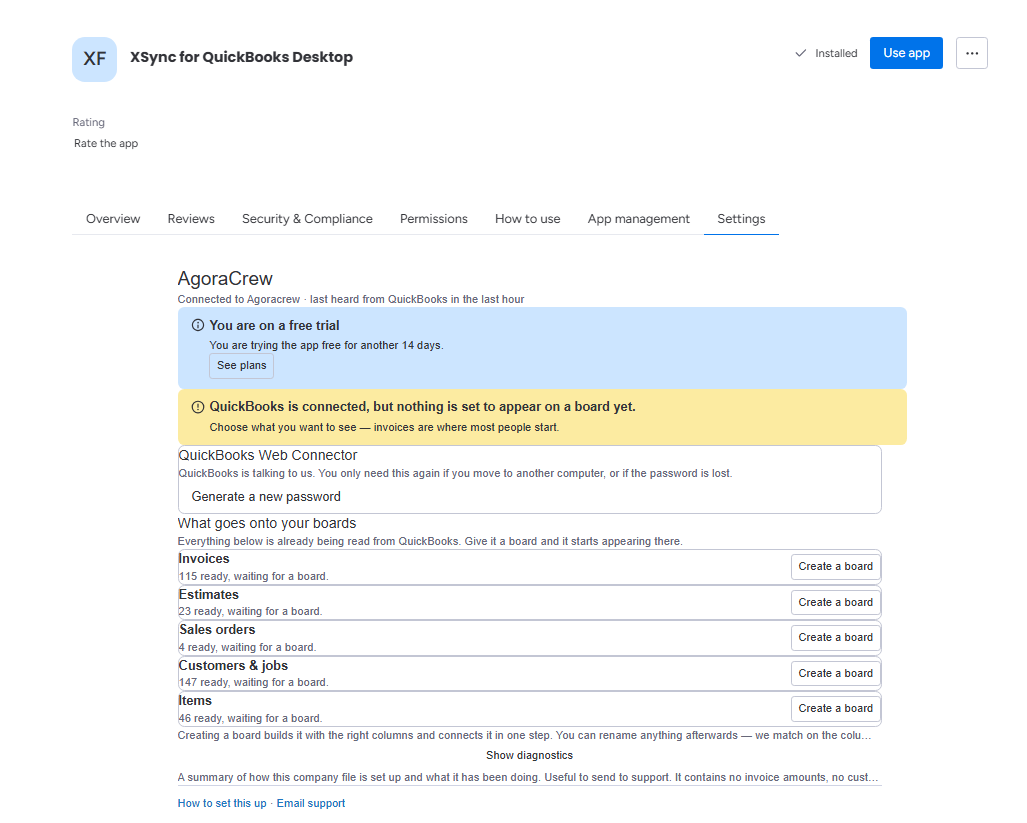
Task: Click the 'You are on a free trial' heading
Action: [274, 325]
